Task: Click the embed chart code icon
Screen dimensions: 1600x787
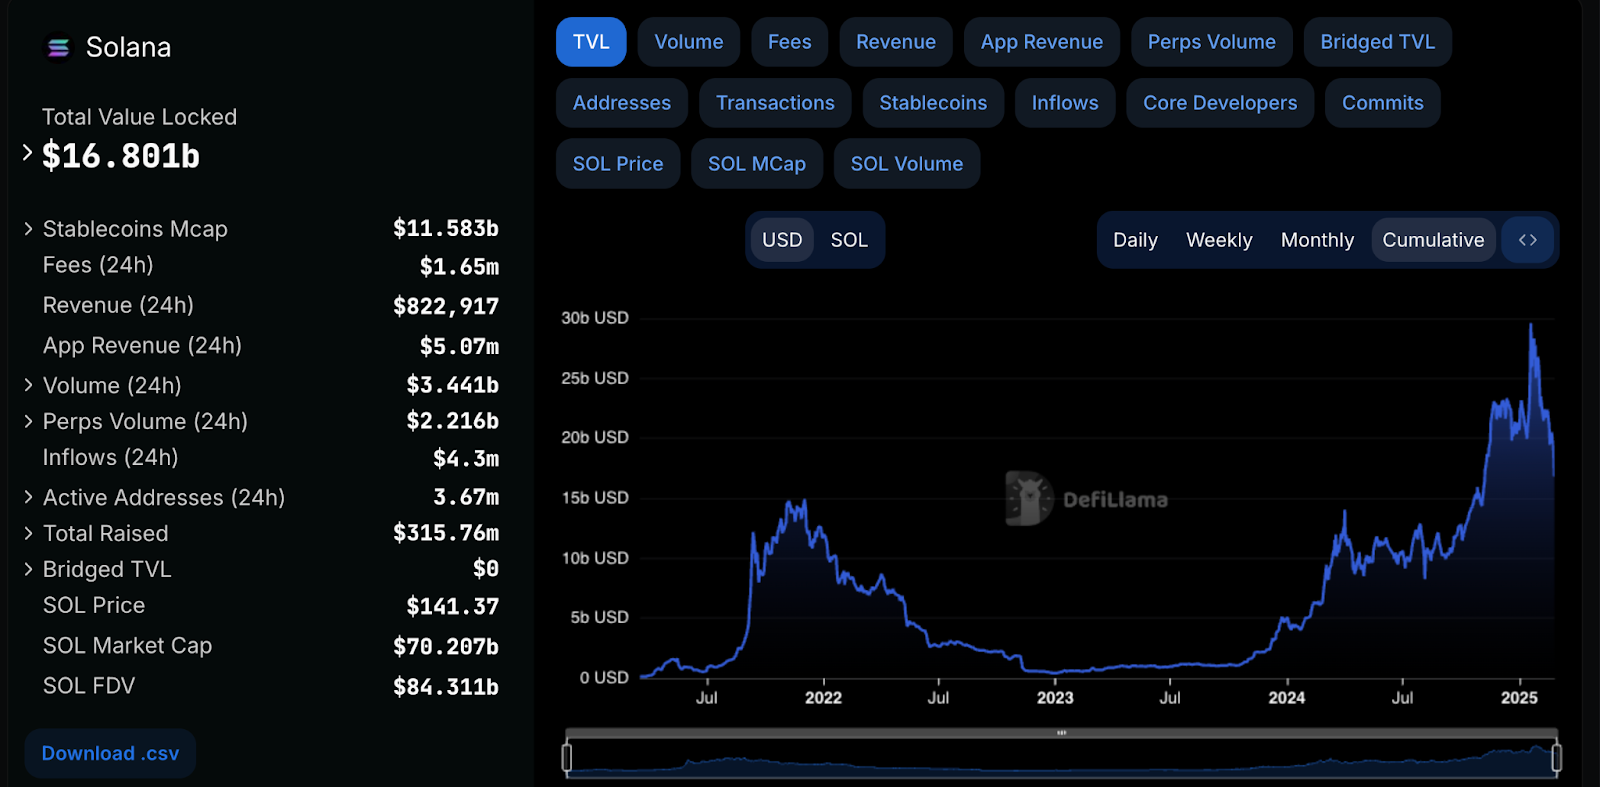Action: (1527, 240)
